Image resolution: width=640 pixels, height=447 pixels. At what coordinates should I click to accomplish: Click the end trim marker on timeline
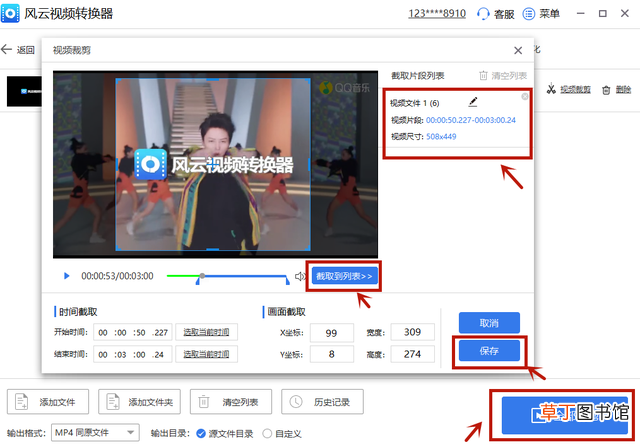pos(288,281)
